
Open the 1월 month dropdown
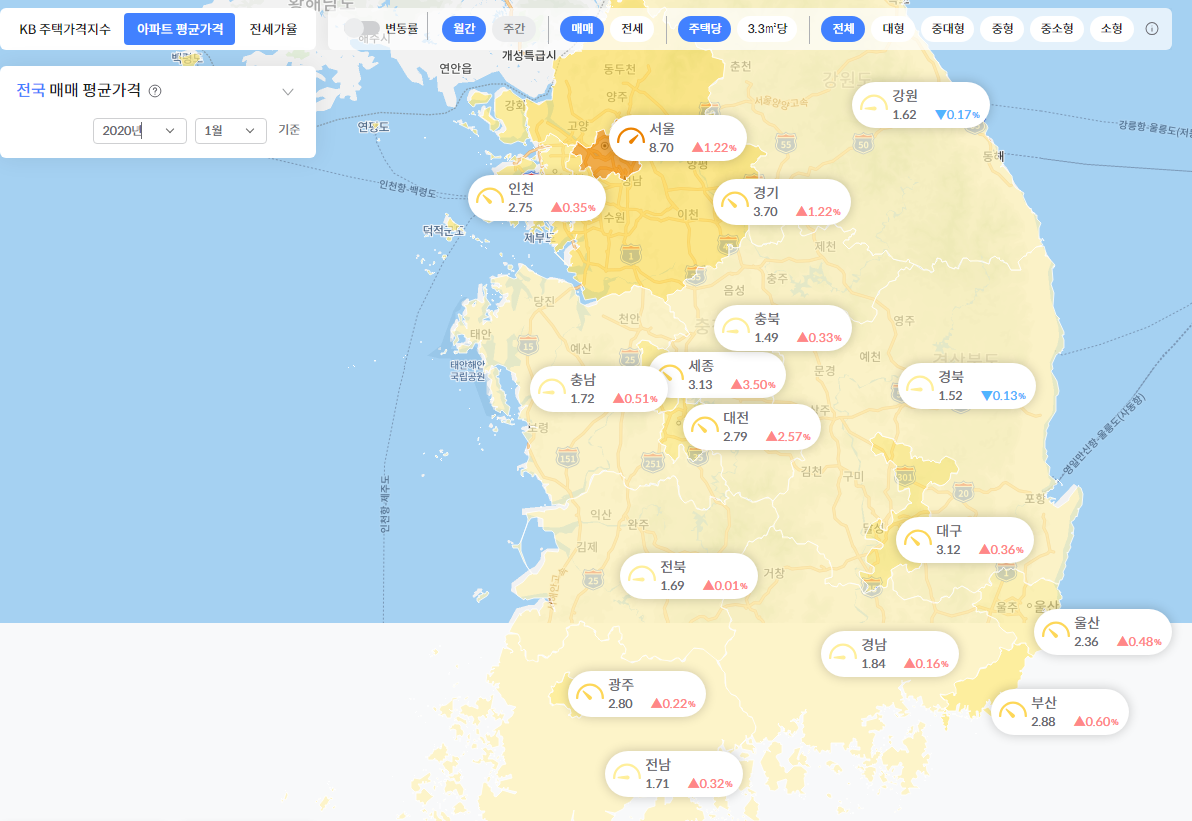click(230, 131)
